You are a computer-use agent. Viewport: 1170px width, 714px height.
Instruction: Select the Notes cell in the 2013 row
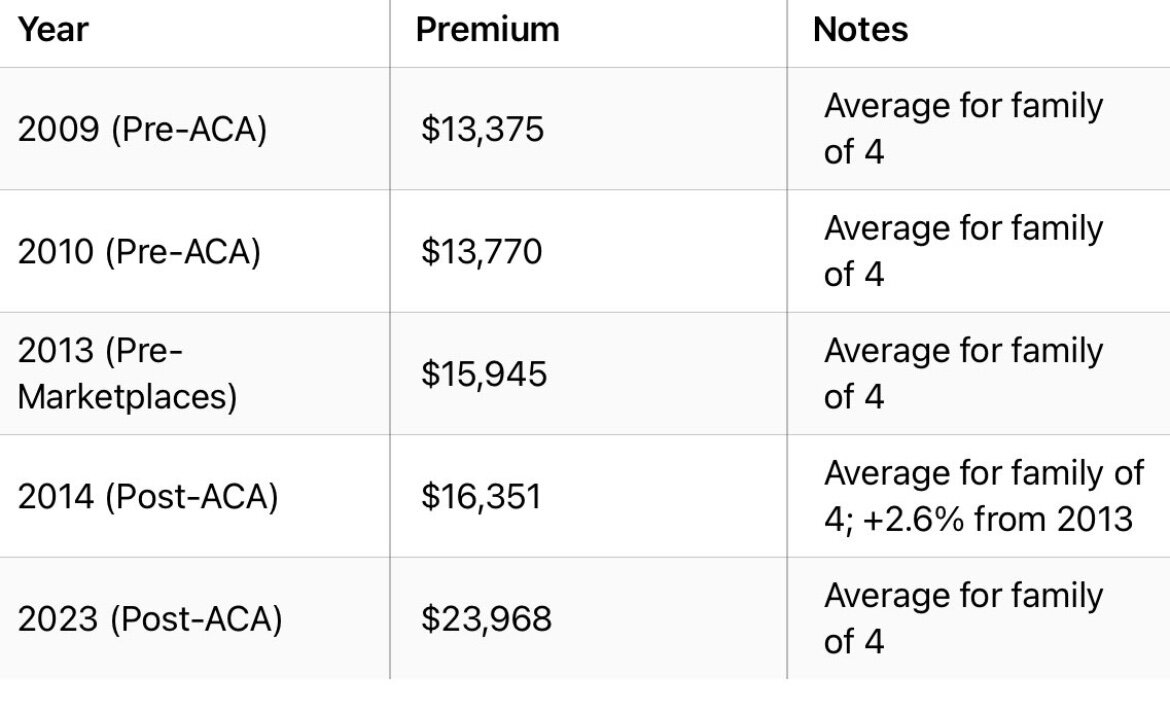pyautogui.click(x=963, y=374)
